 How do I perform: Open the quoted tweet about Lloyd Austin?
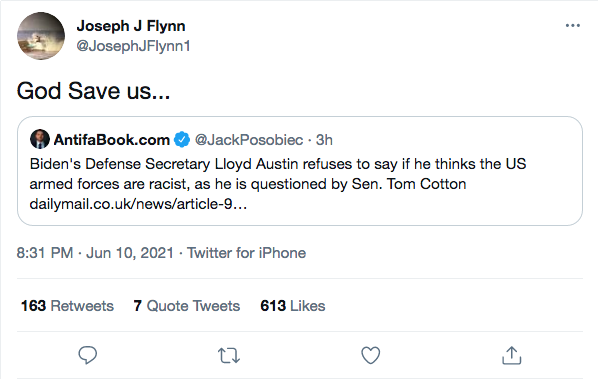pos(300,171)
